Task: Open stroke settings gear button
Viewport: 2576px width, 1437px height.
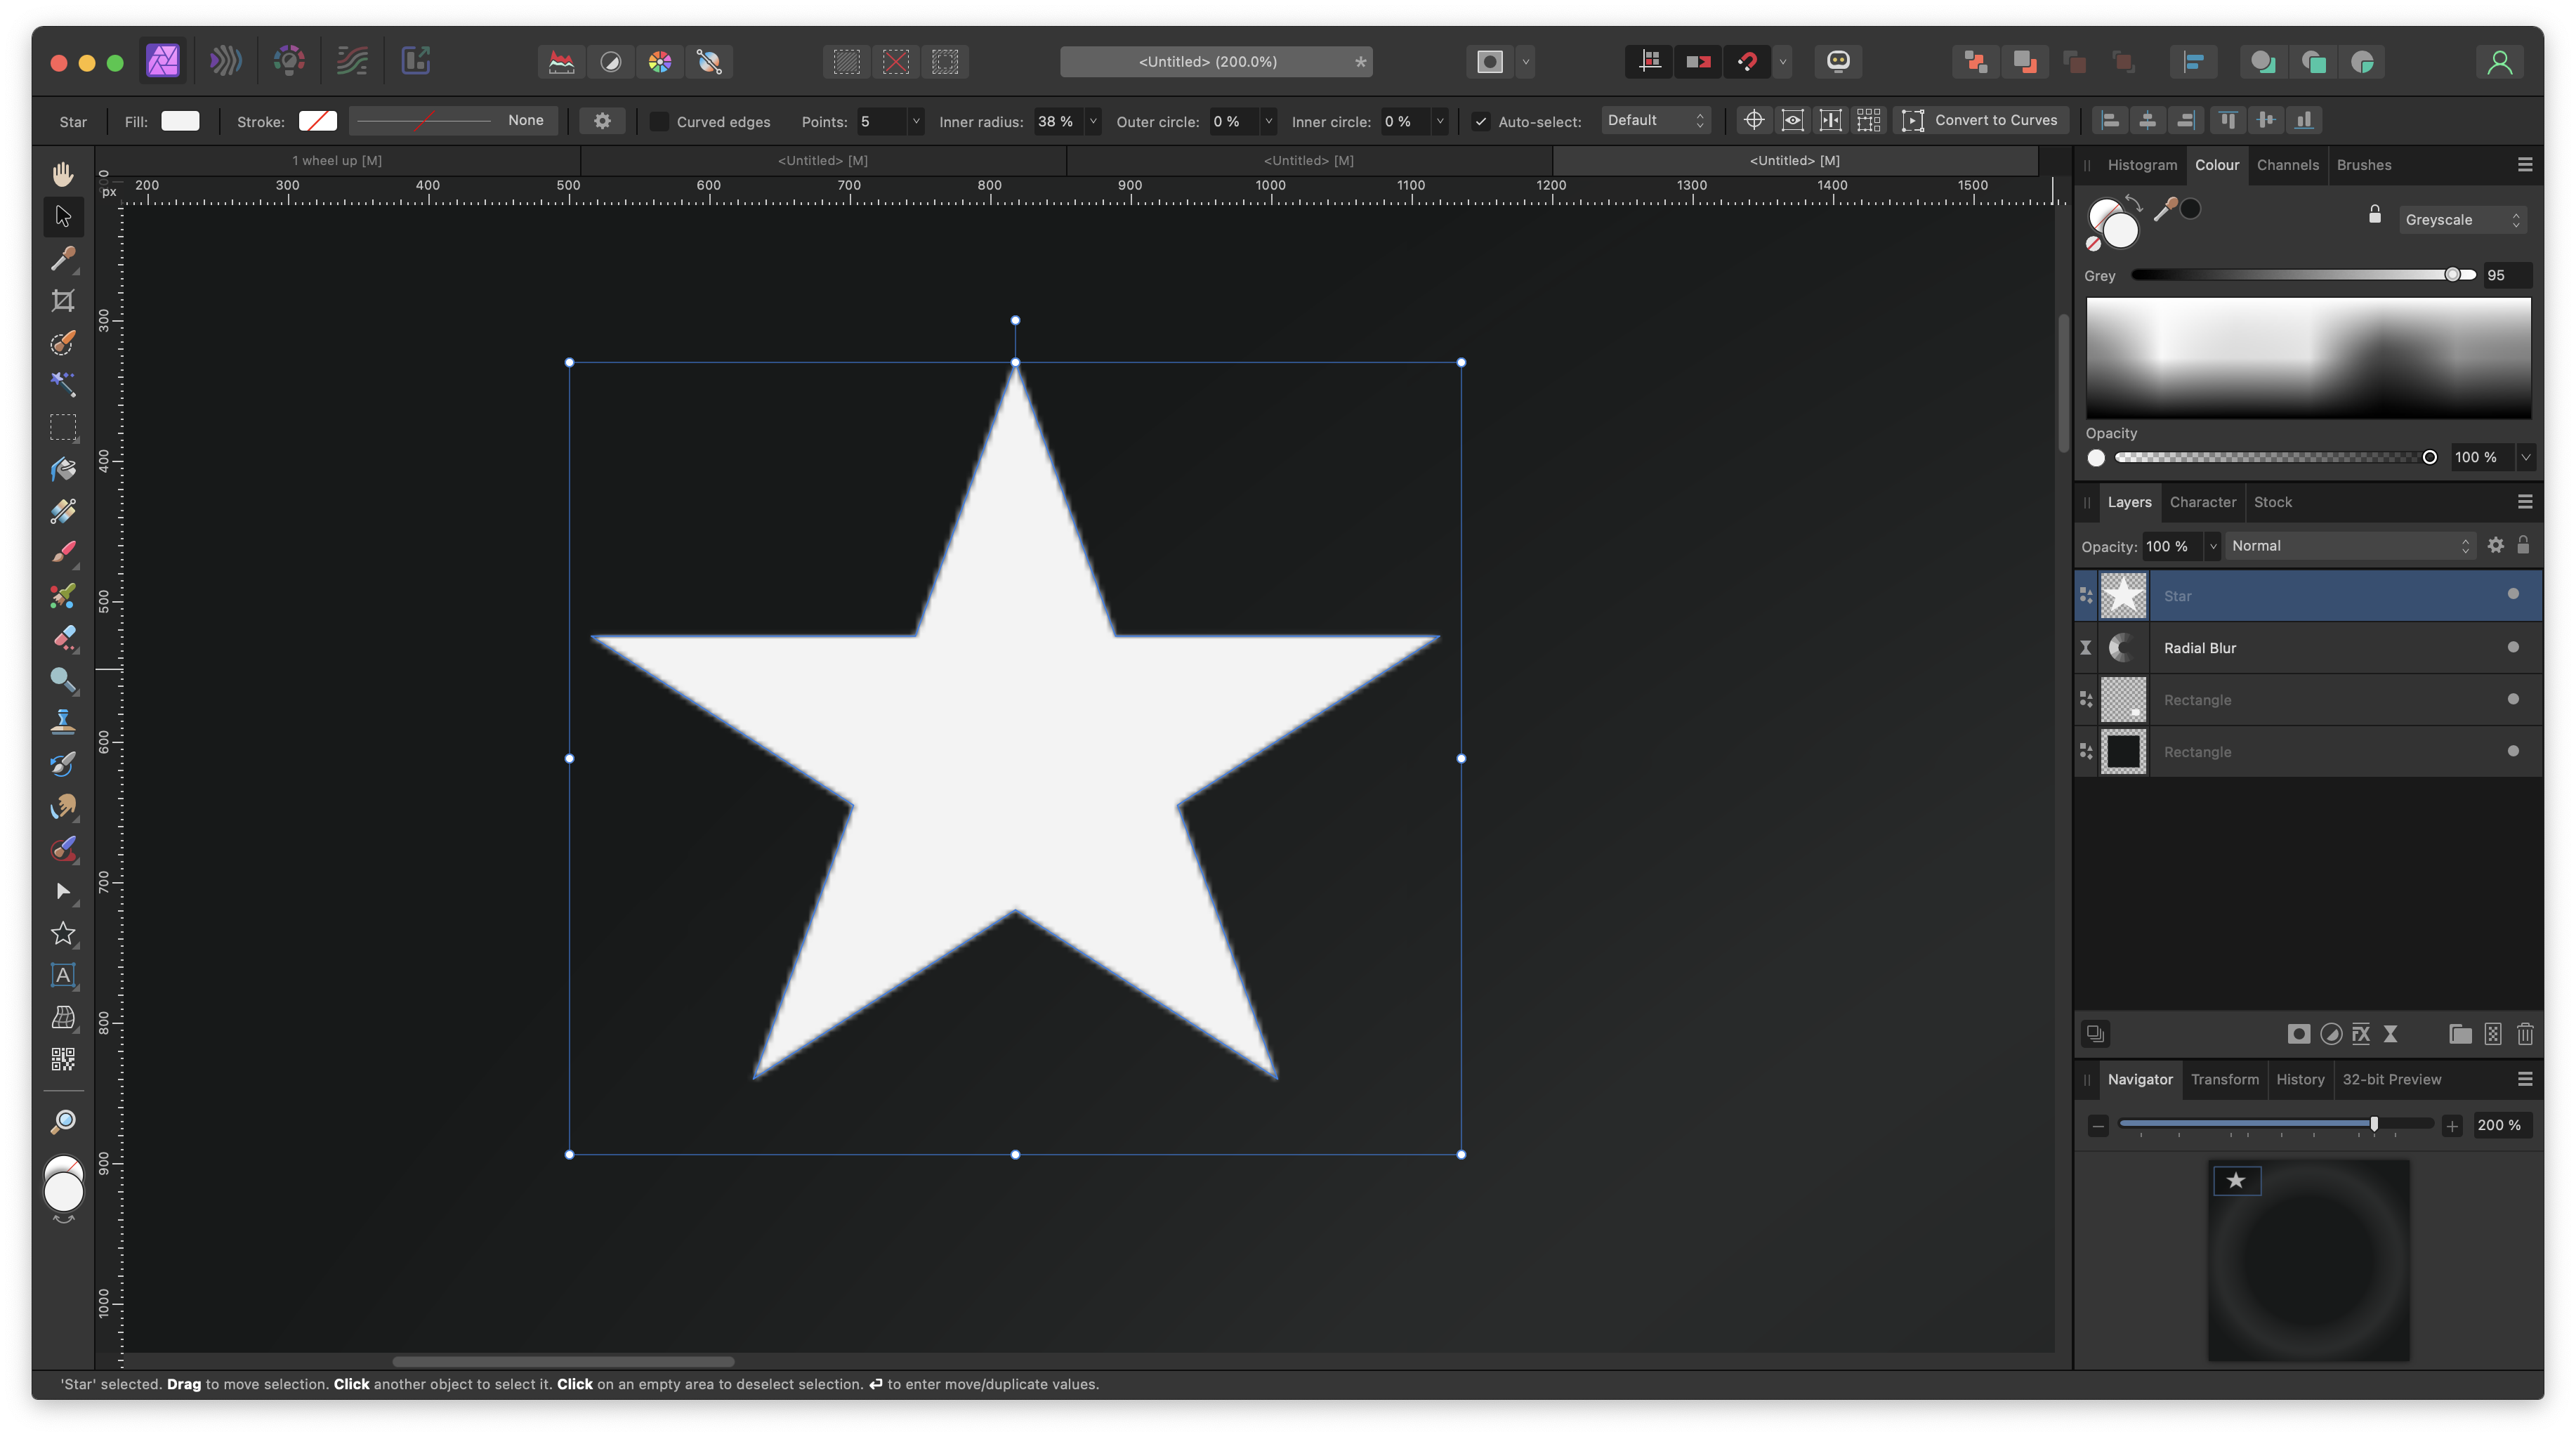Action: click(x=602, y=121)
